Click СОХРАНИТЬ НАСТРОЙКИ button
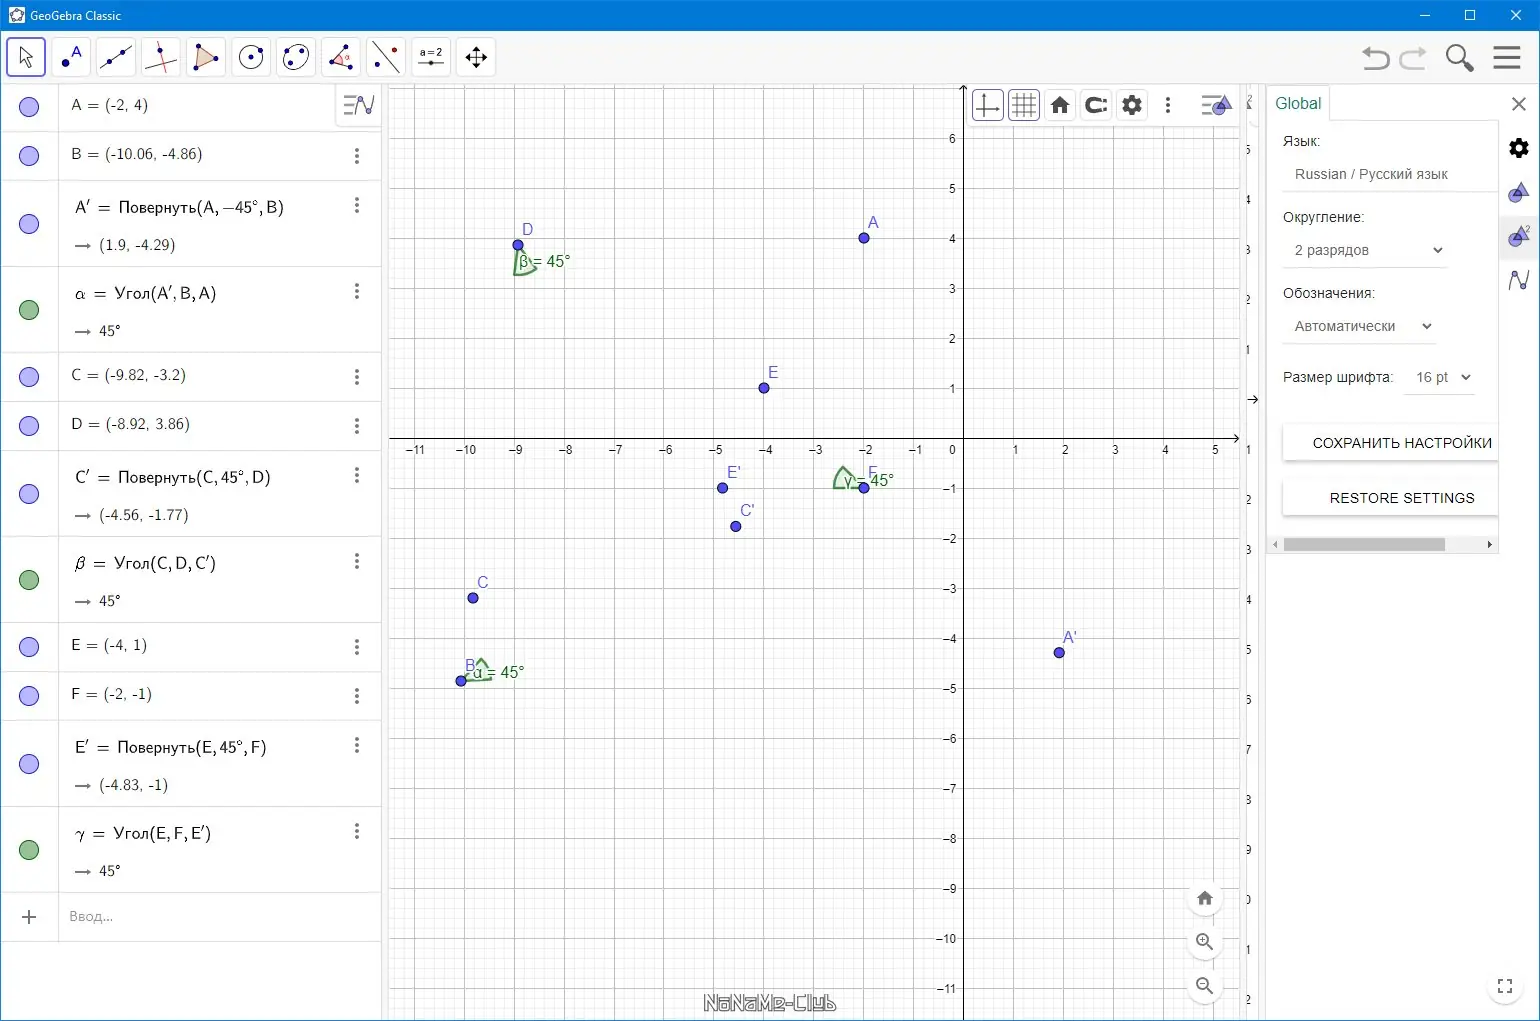 [x=1391, y=443]
